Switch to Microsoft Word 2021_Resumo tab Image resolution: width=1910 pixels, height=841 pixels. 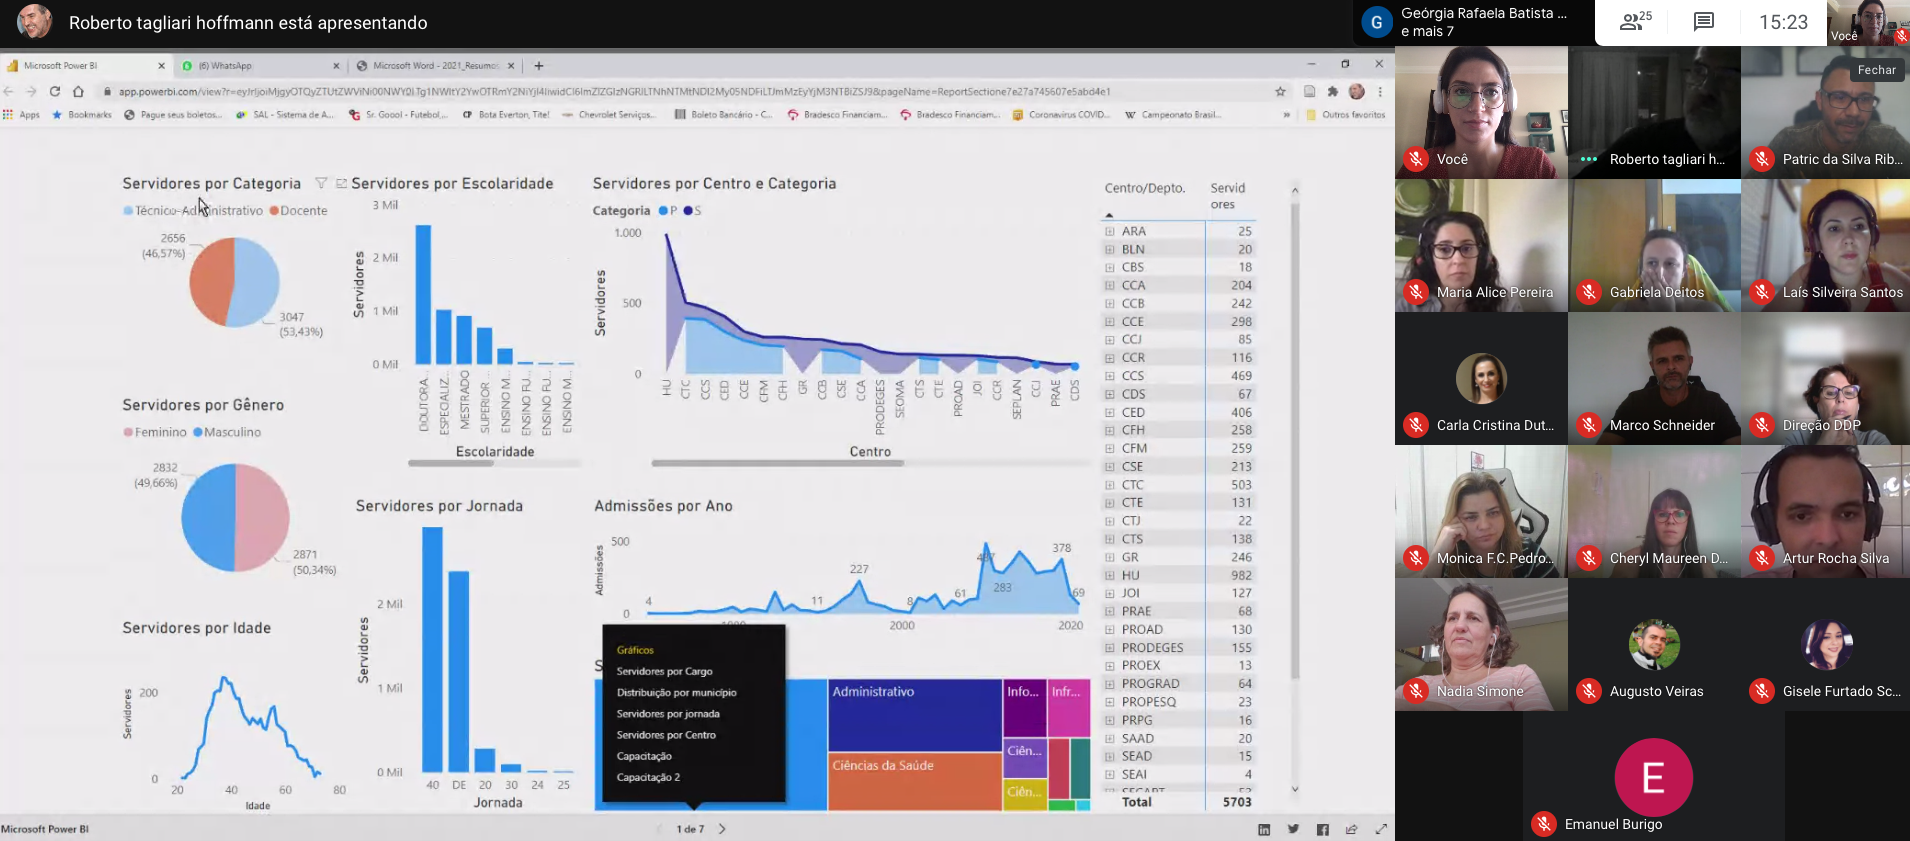pos(435,66)
